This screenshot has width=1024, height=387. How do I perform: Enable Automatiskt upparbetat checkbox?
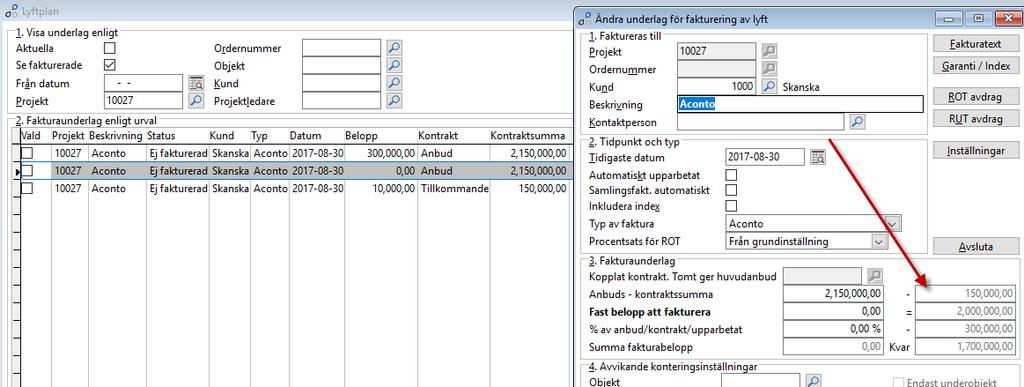[731, 175]
